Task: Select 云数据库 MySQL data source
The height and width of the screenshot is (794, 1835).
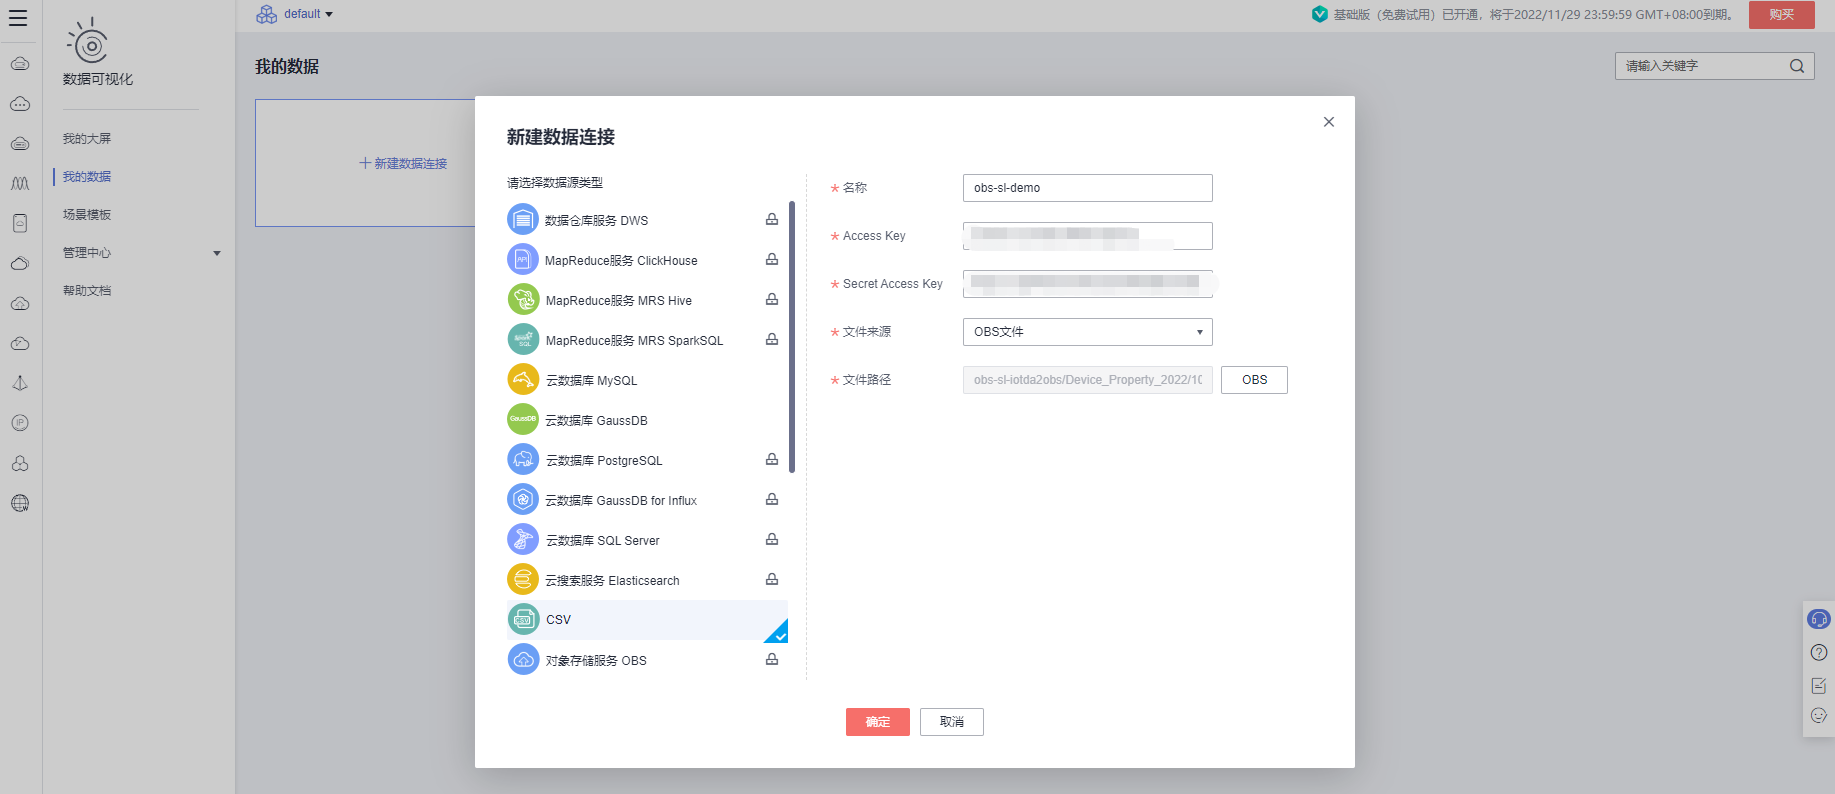Action: point(647,380)
